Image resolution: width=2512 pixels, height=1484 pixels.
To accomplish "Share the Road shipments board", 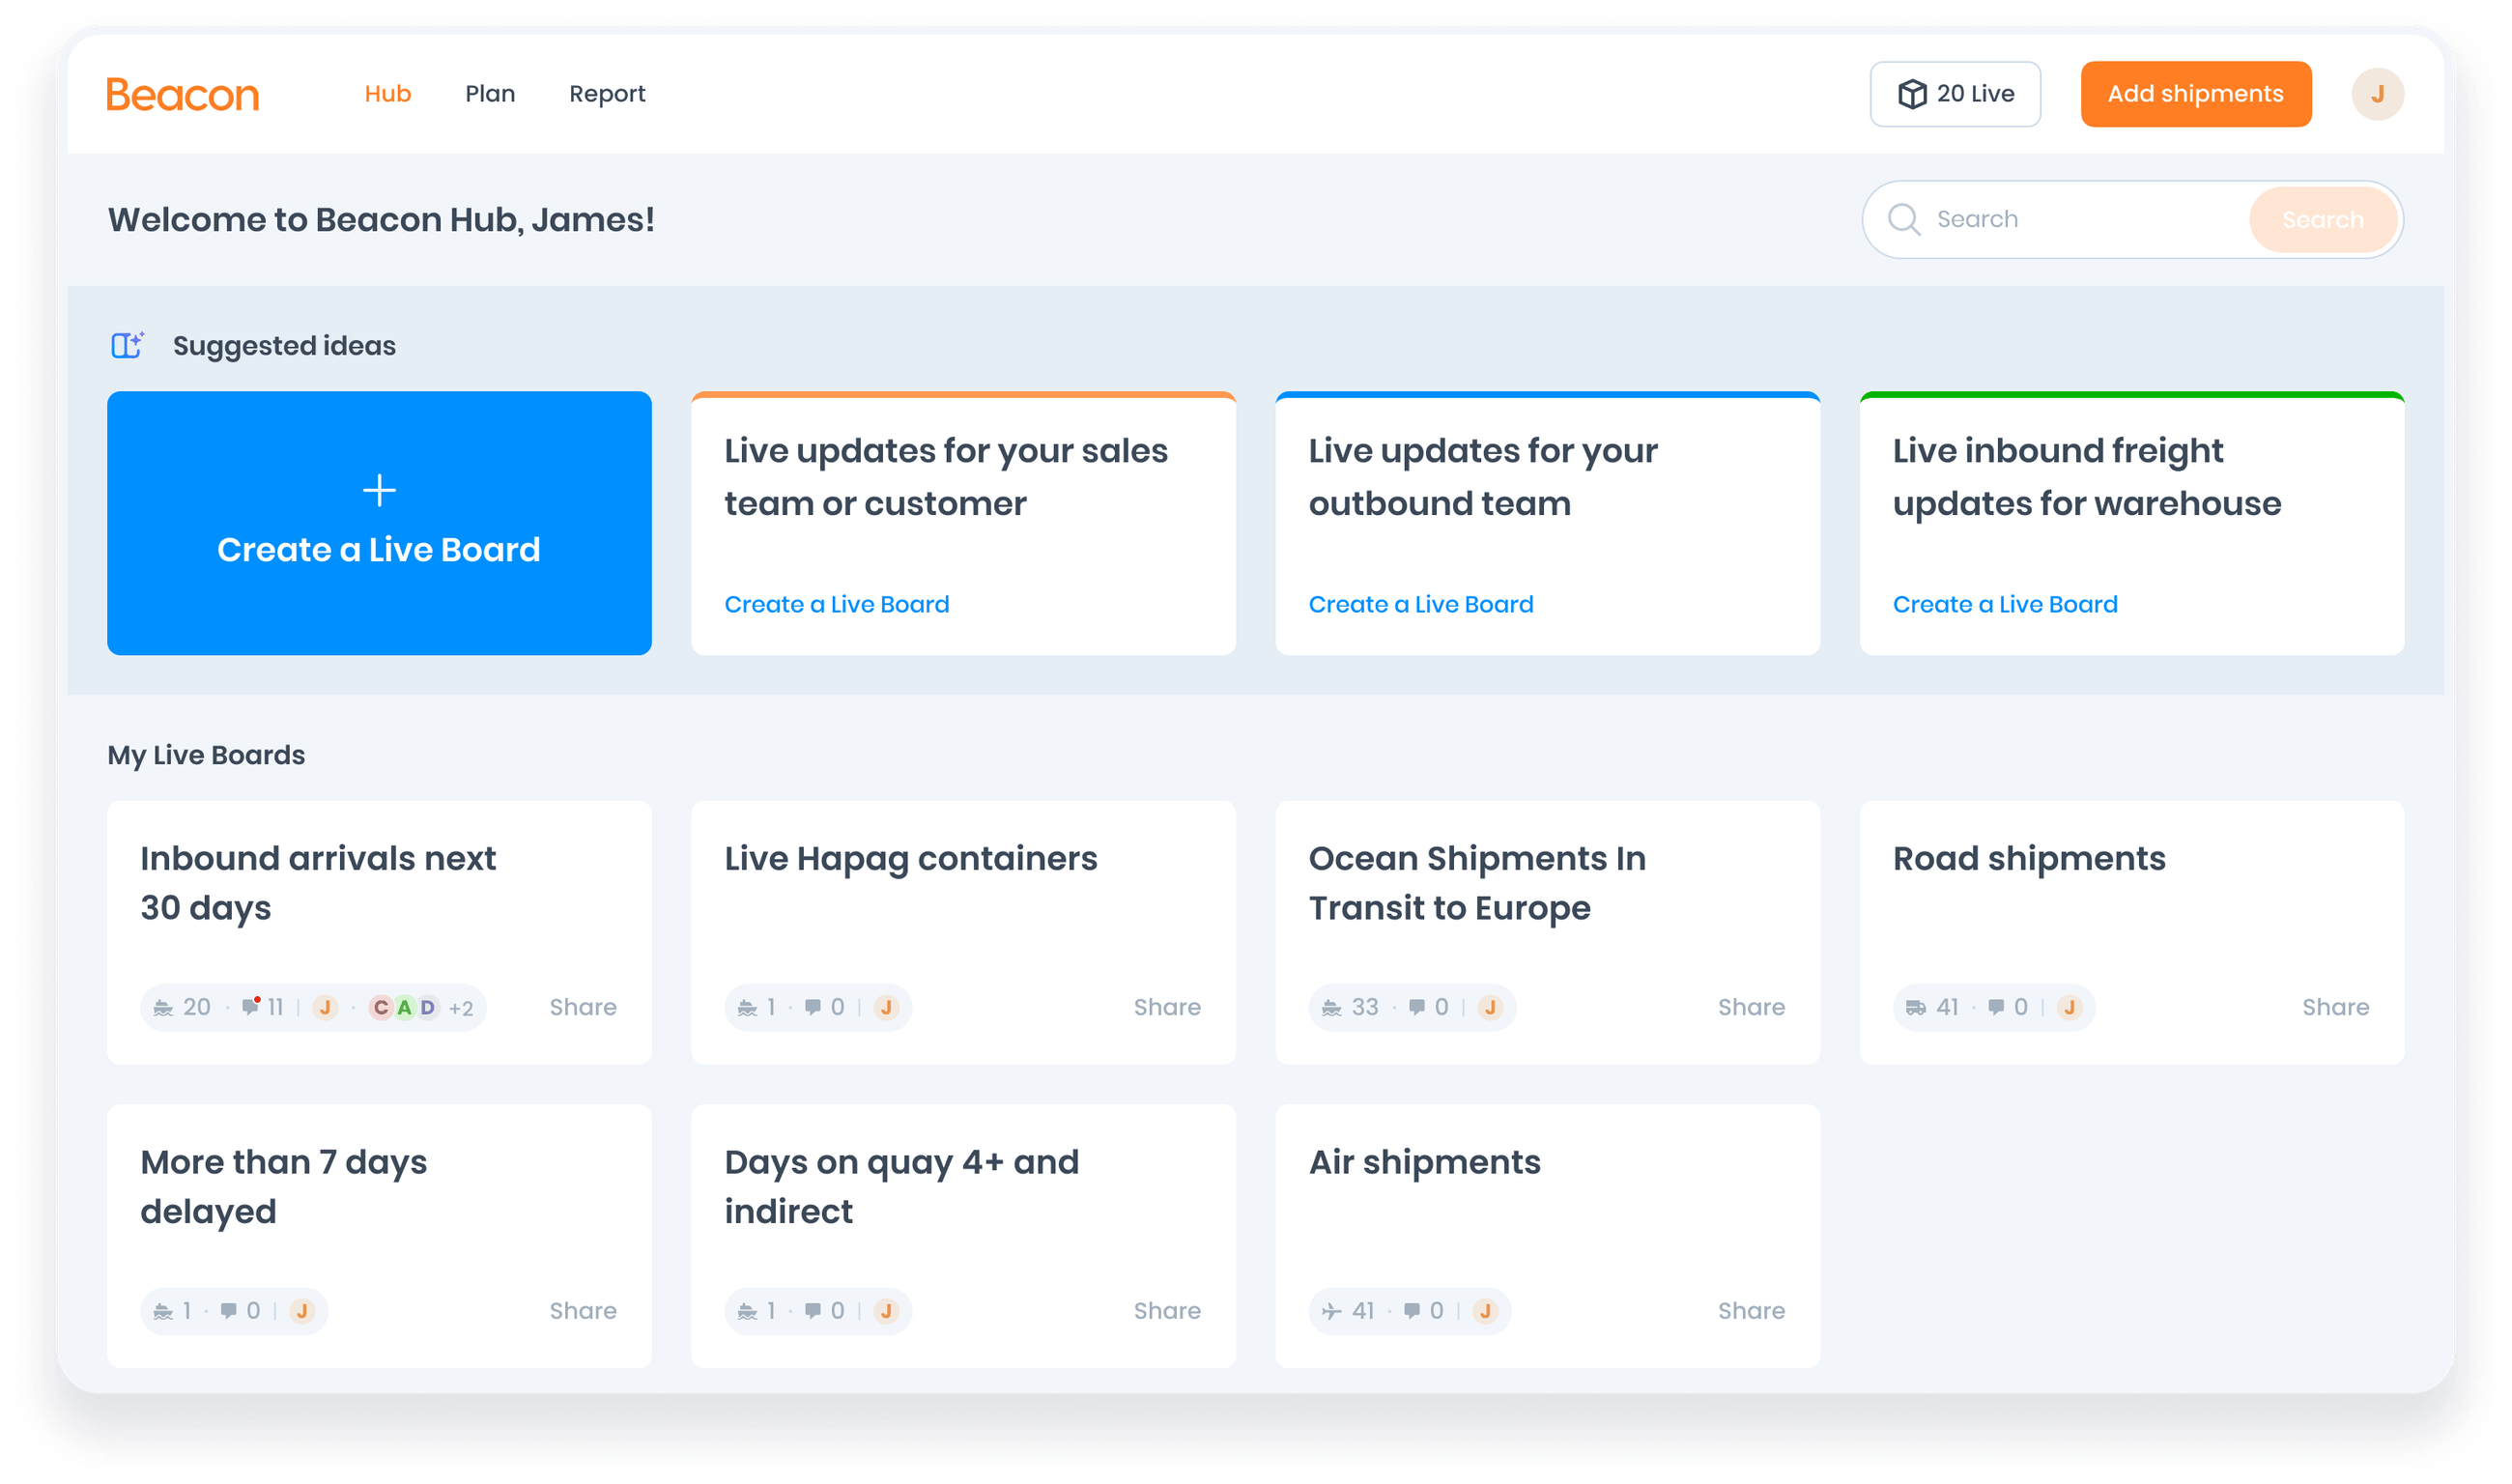I will (x=2336, y=1007).
